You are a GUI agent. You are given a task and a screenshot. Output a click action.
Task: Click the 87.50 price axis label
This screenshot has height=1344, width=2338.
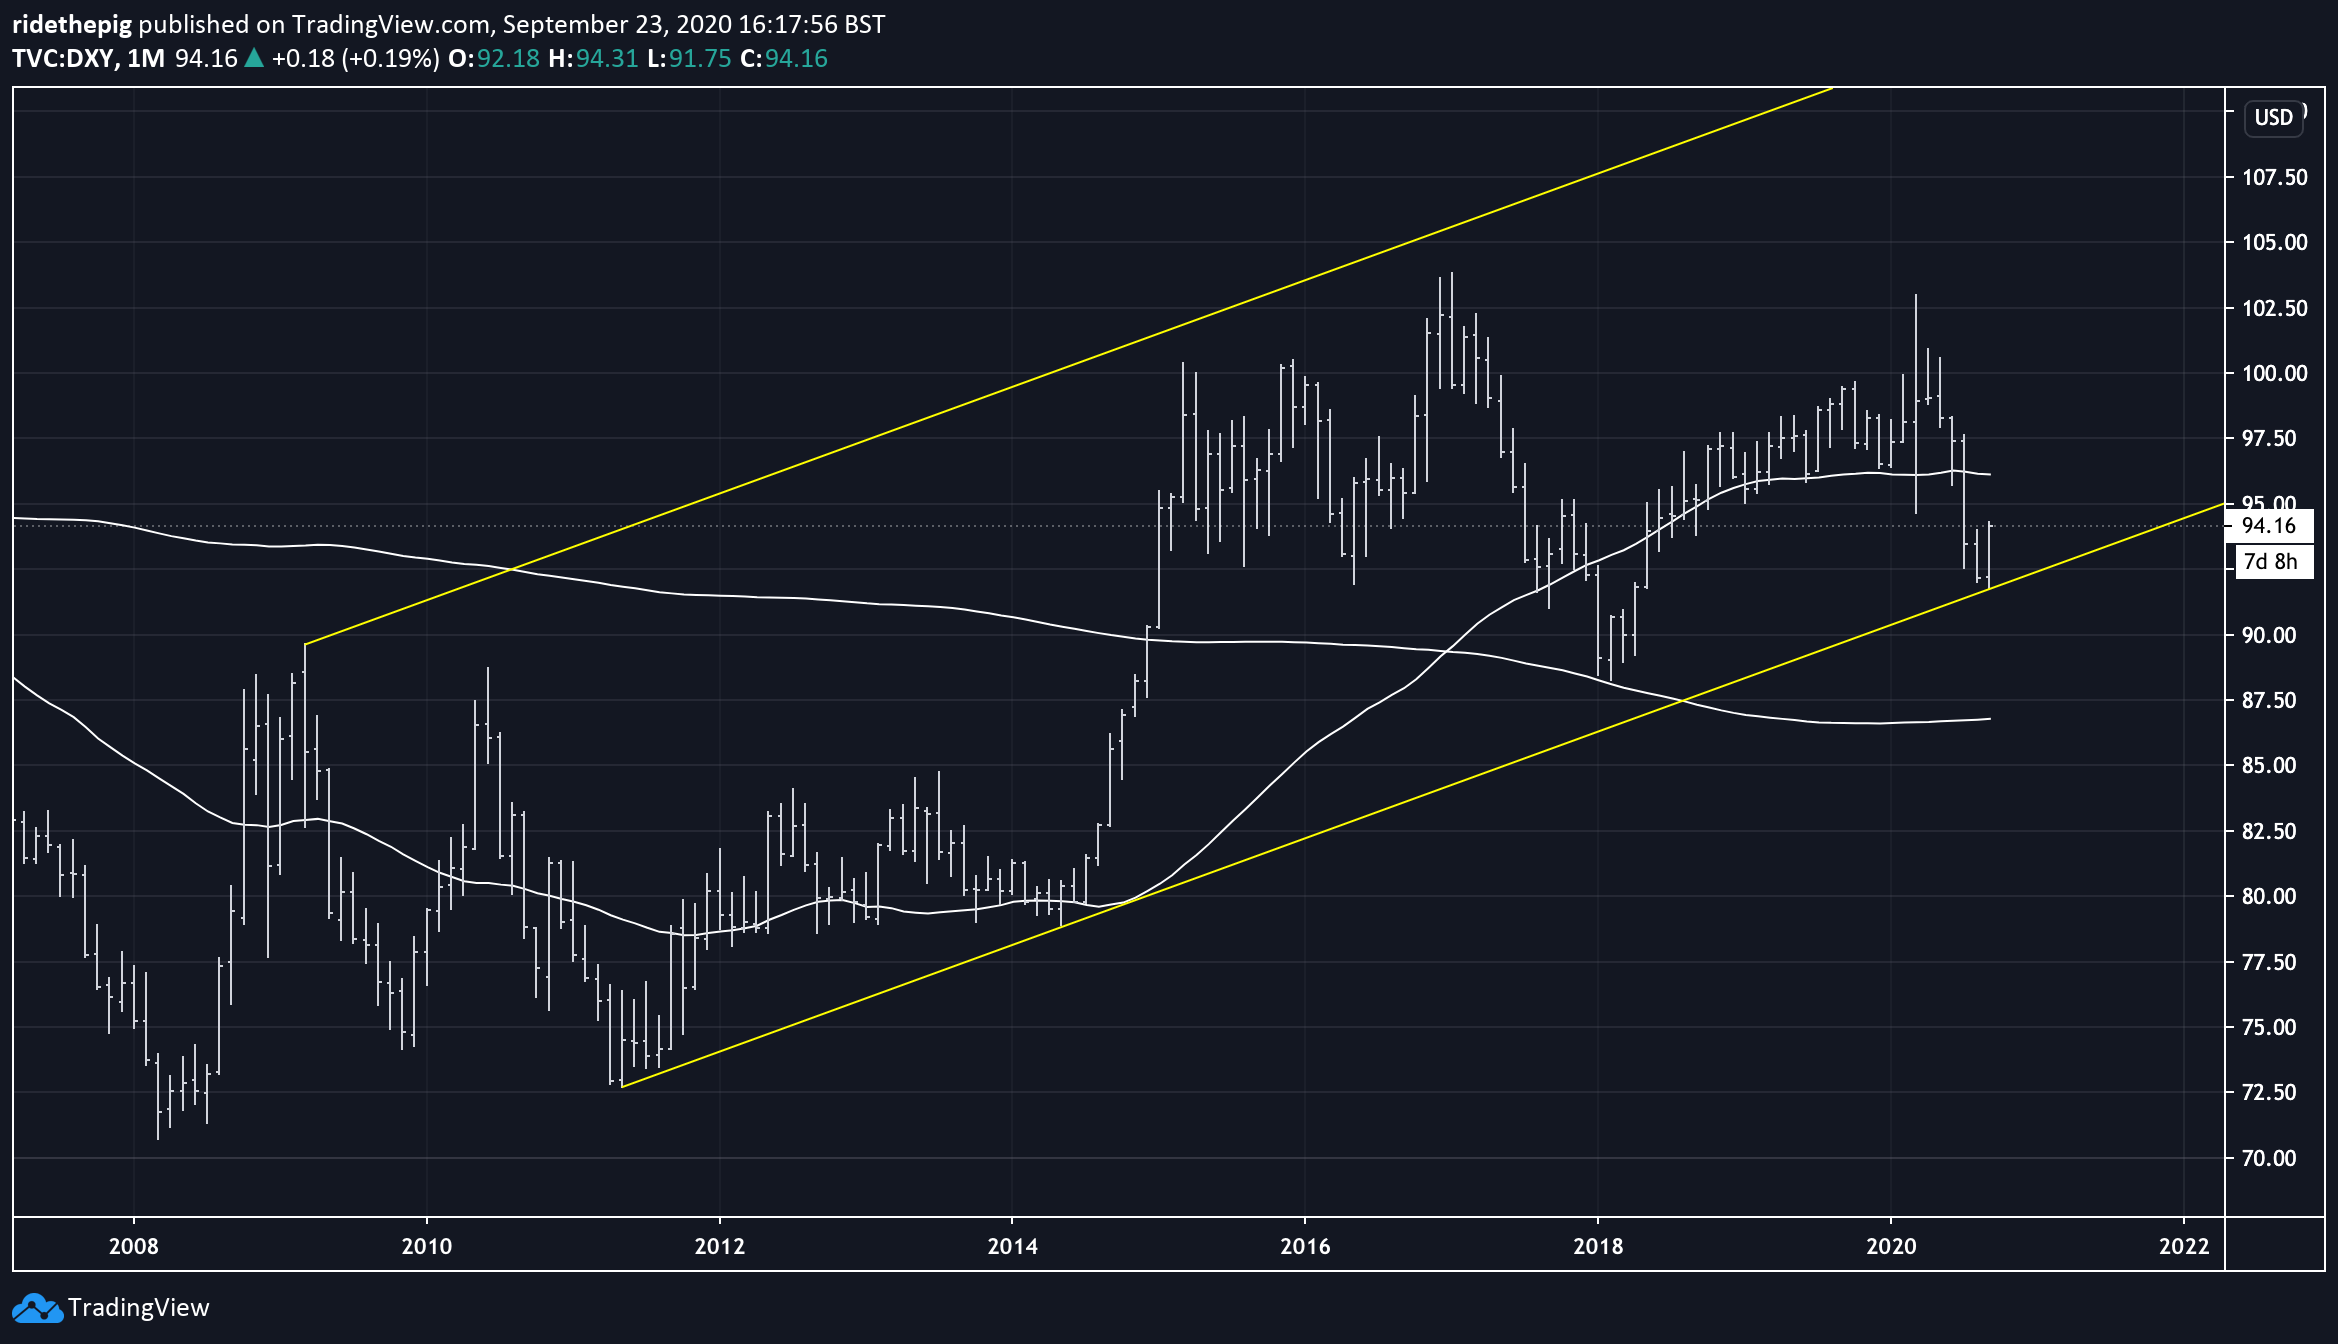[2269, 700]
